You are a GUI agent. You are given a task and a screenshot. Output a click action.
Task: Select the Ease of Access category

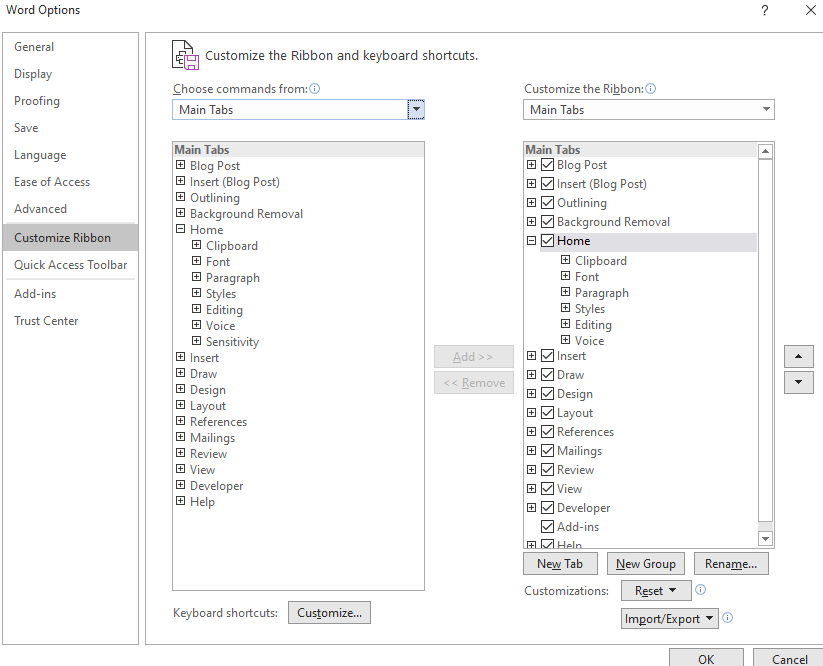pos(70,182)
